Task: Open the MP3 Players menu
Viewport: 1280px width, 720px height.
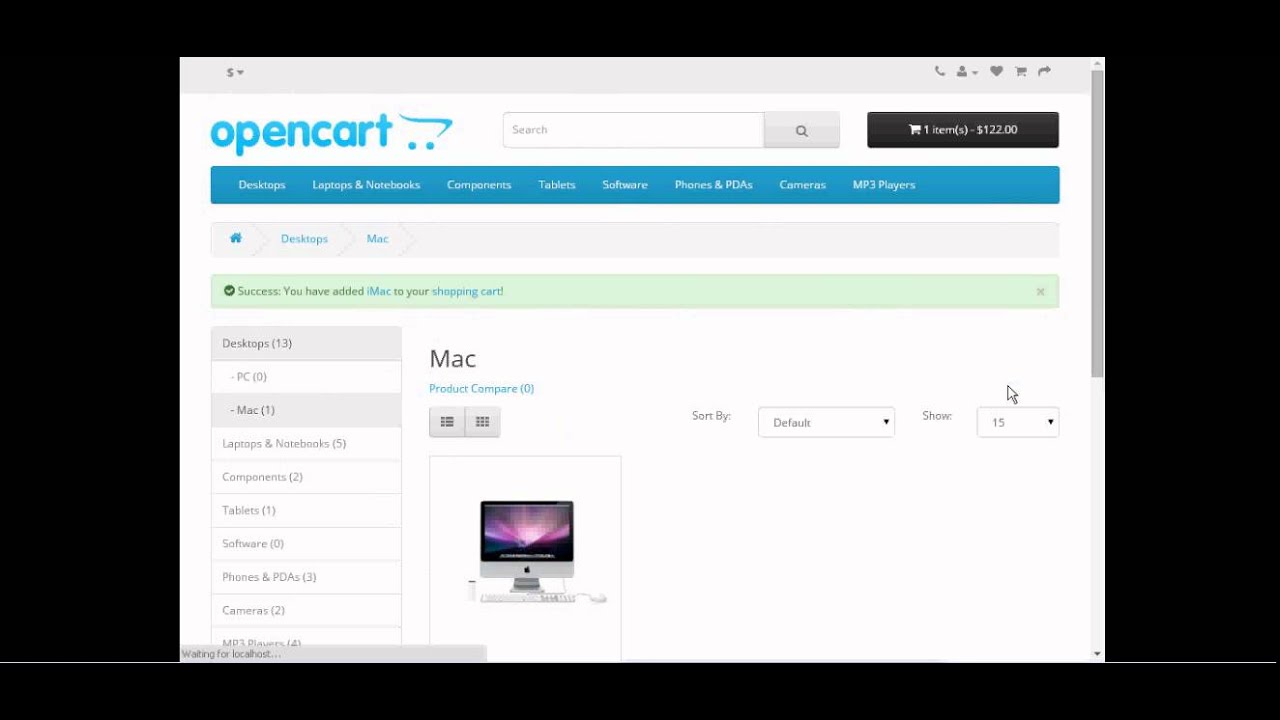Action: pyautogui.click(x=884, y=185)
